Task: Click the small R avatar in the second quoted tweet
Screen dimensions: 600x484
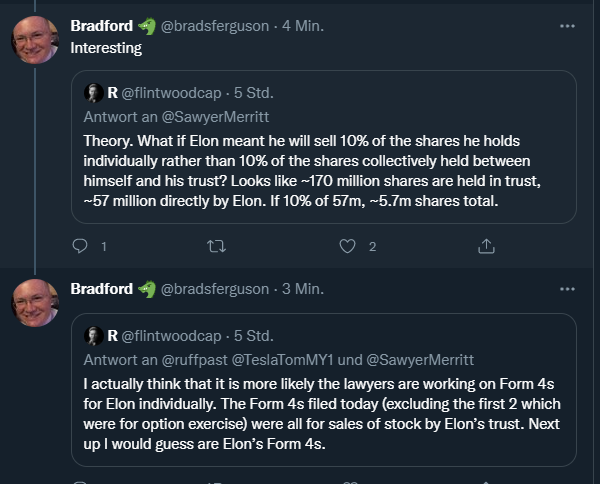Action: click(94, 336)
